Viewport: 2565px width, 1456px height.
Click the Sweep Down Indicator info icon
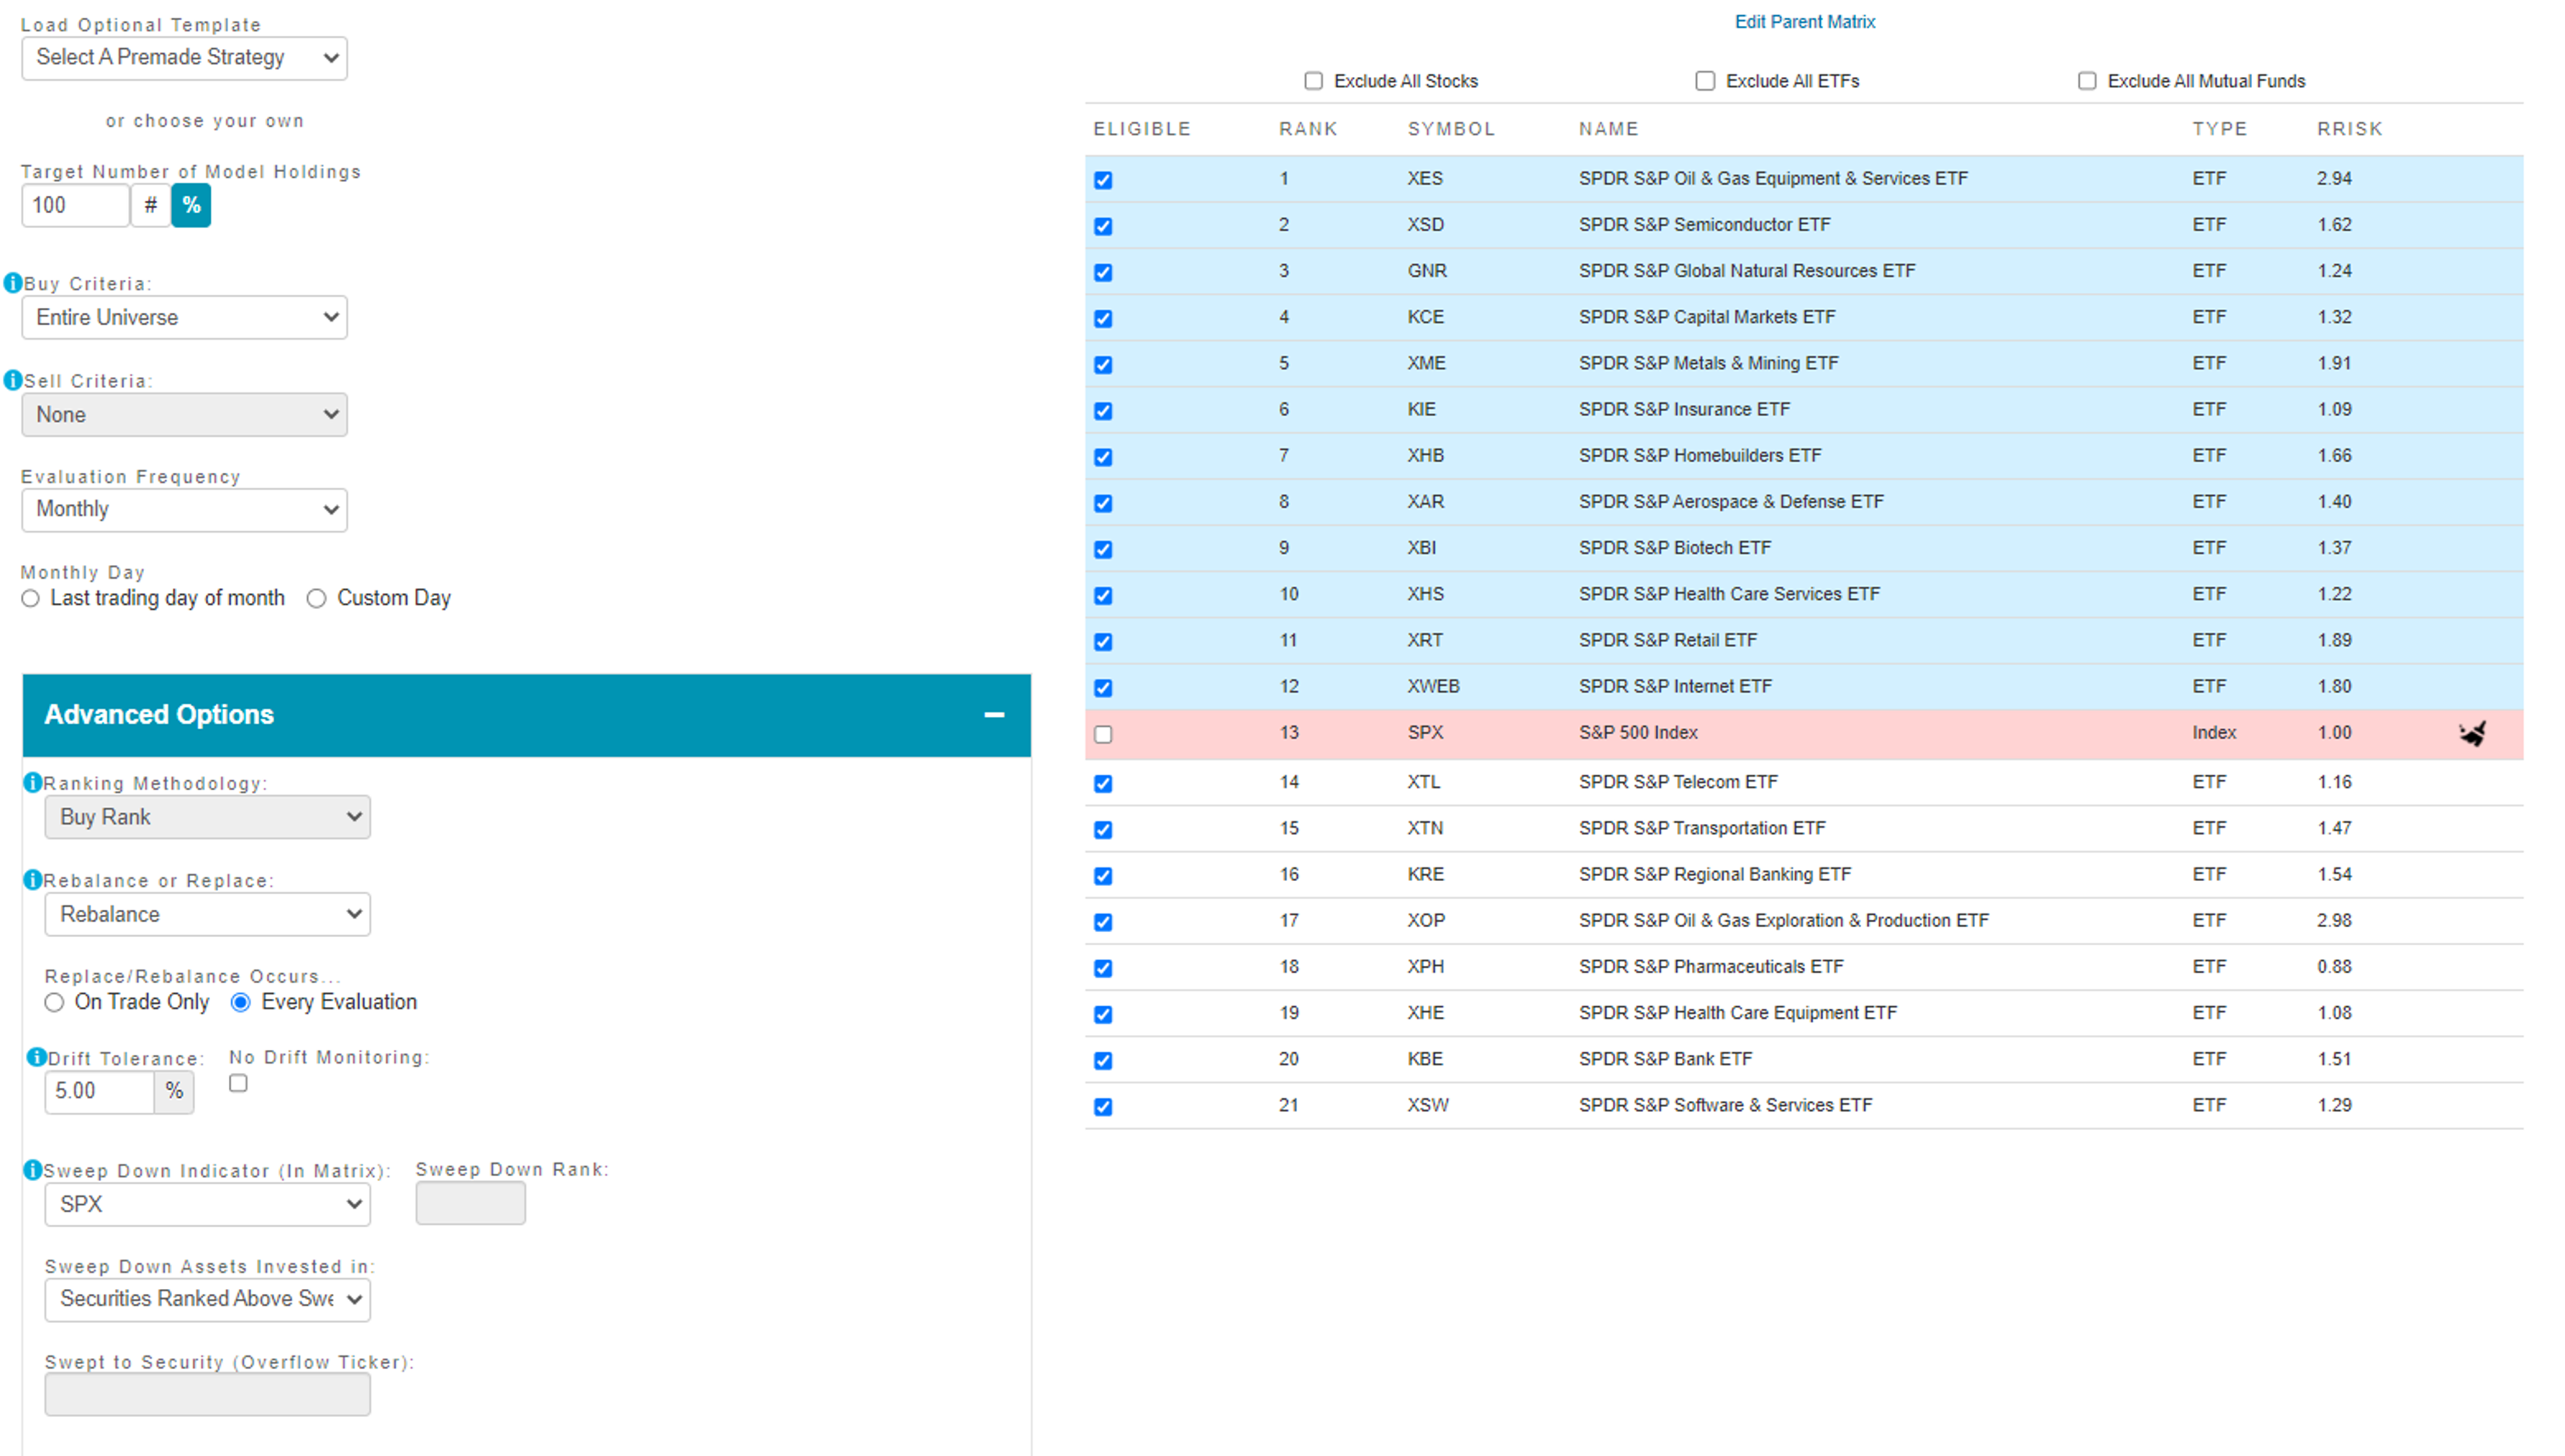tap(33, 1169)
